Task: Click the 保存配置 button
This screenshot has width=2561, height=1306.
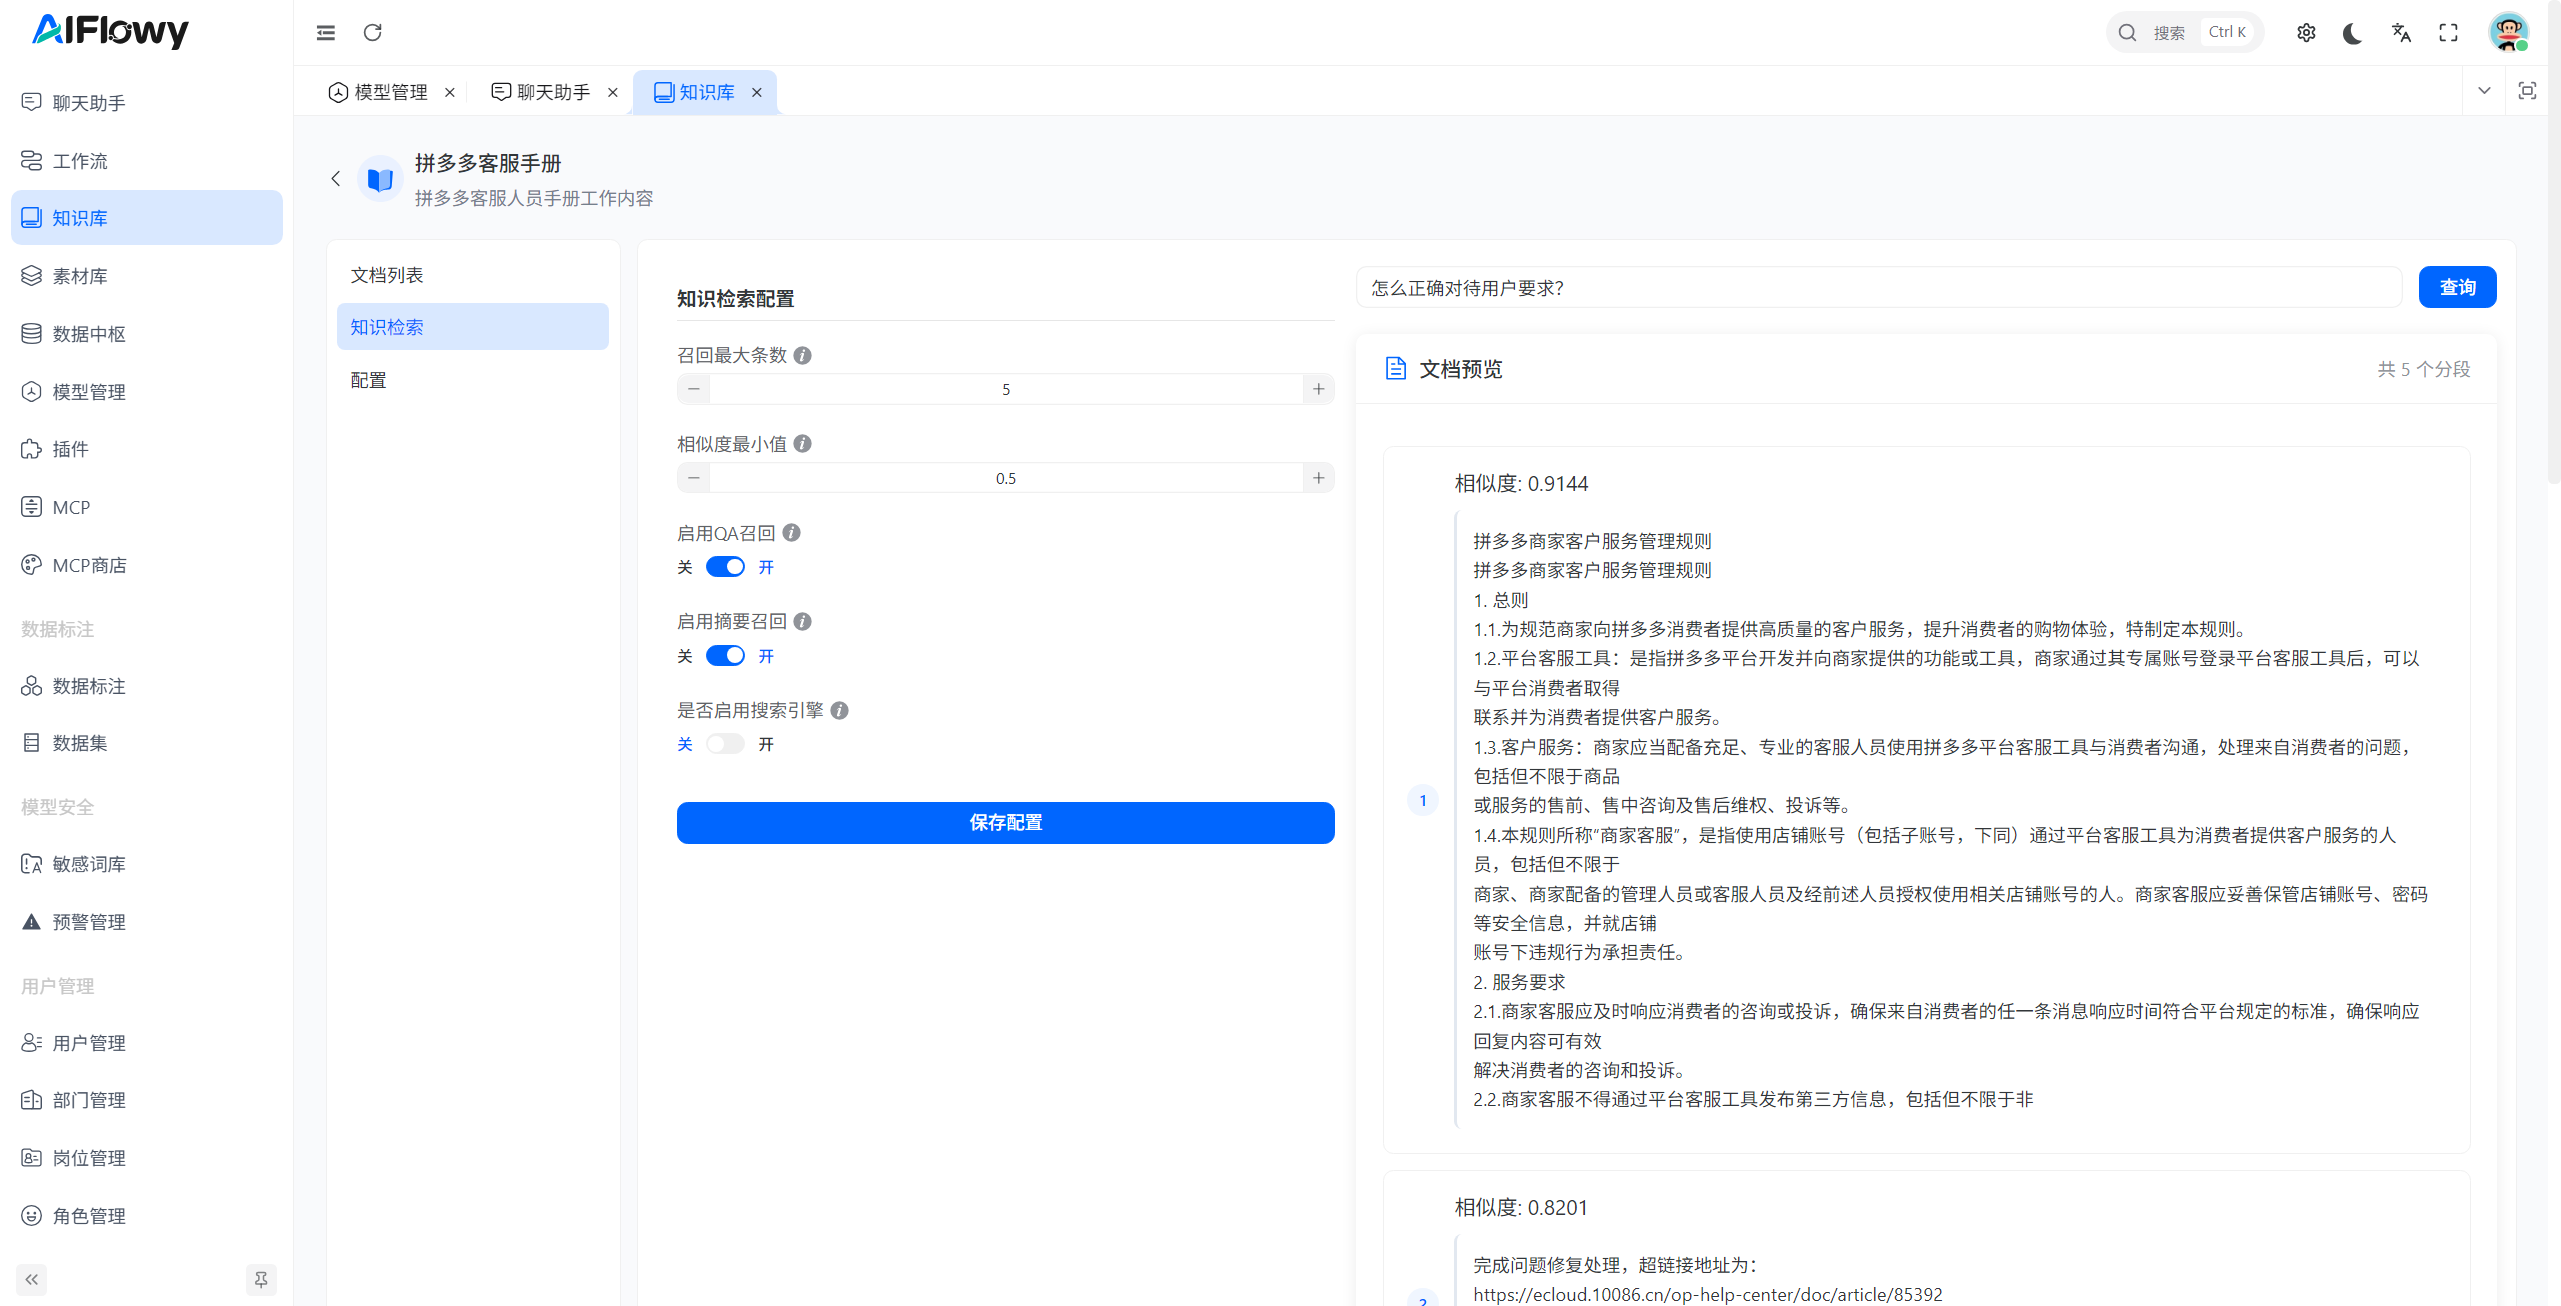Action: tap(1005, 822)
